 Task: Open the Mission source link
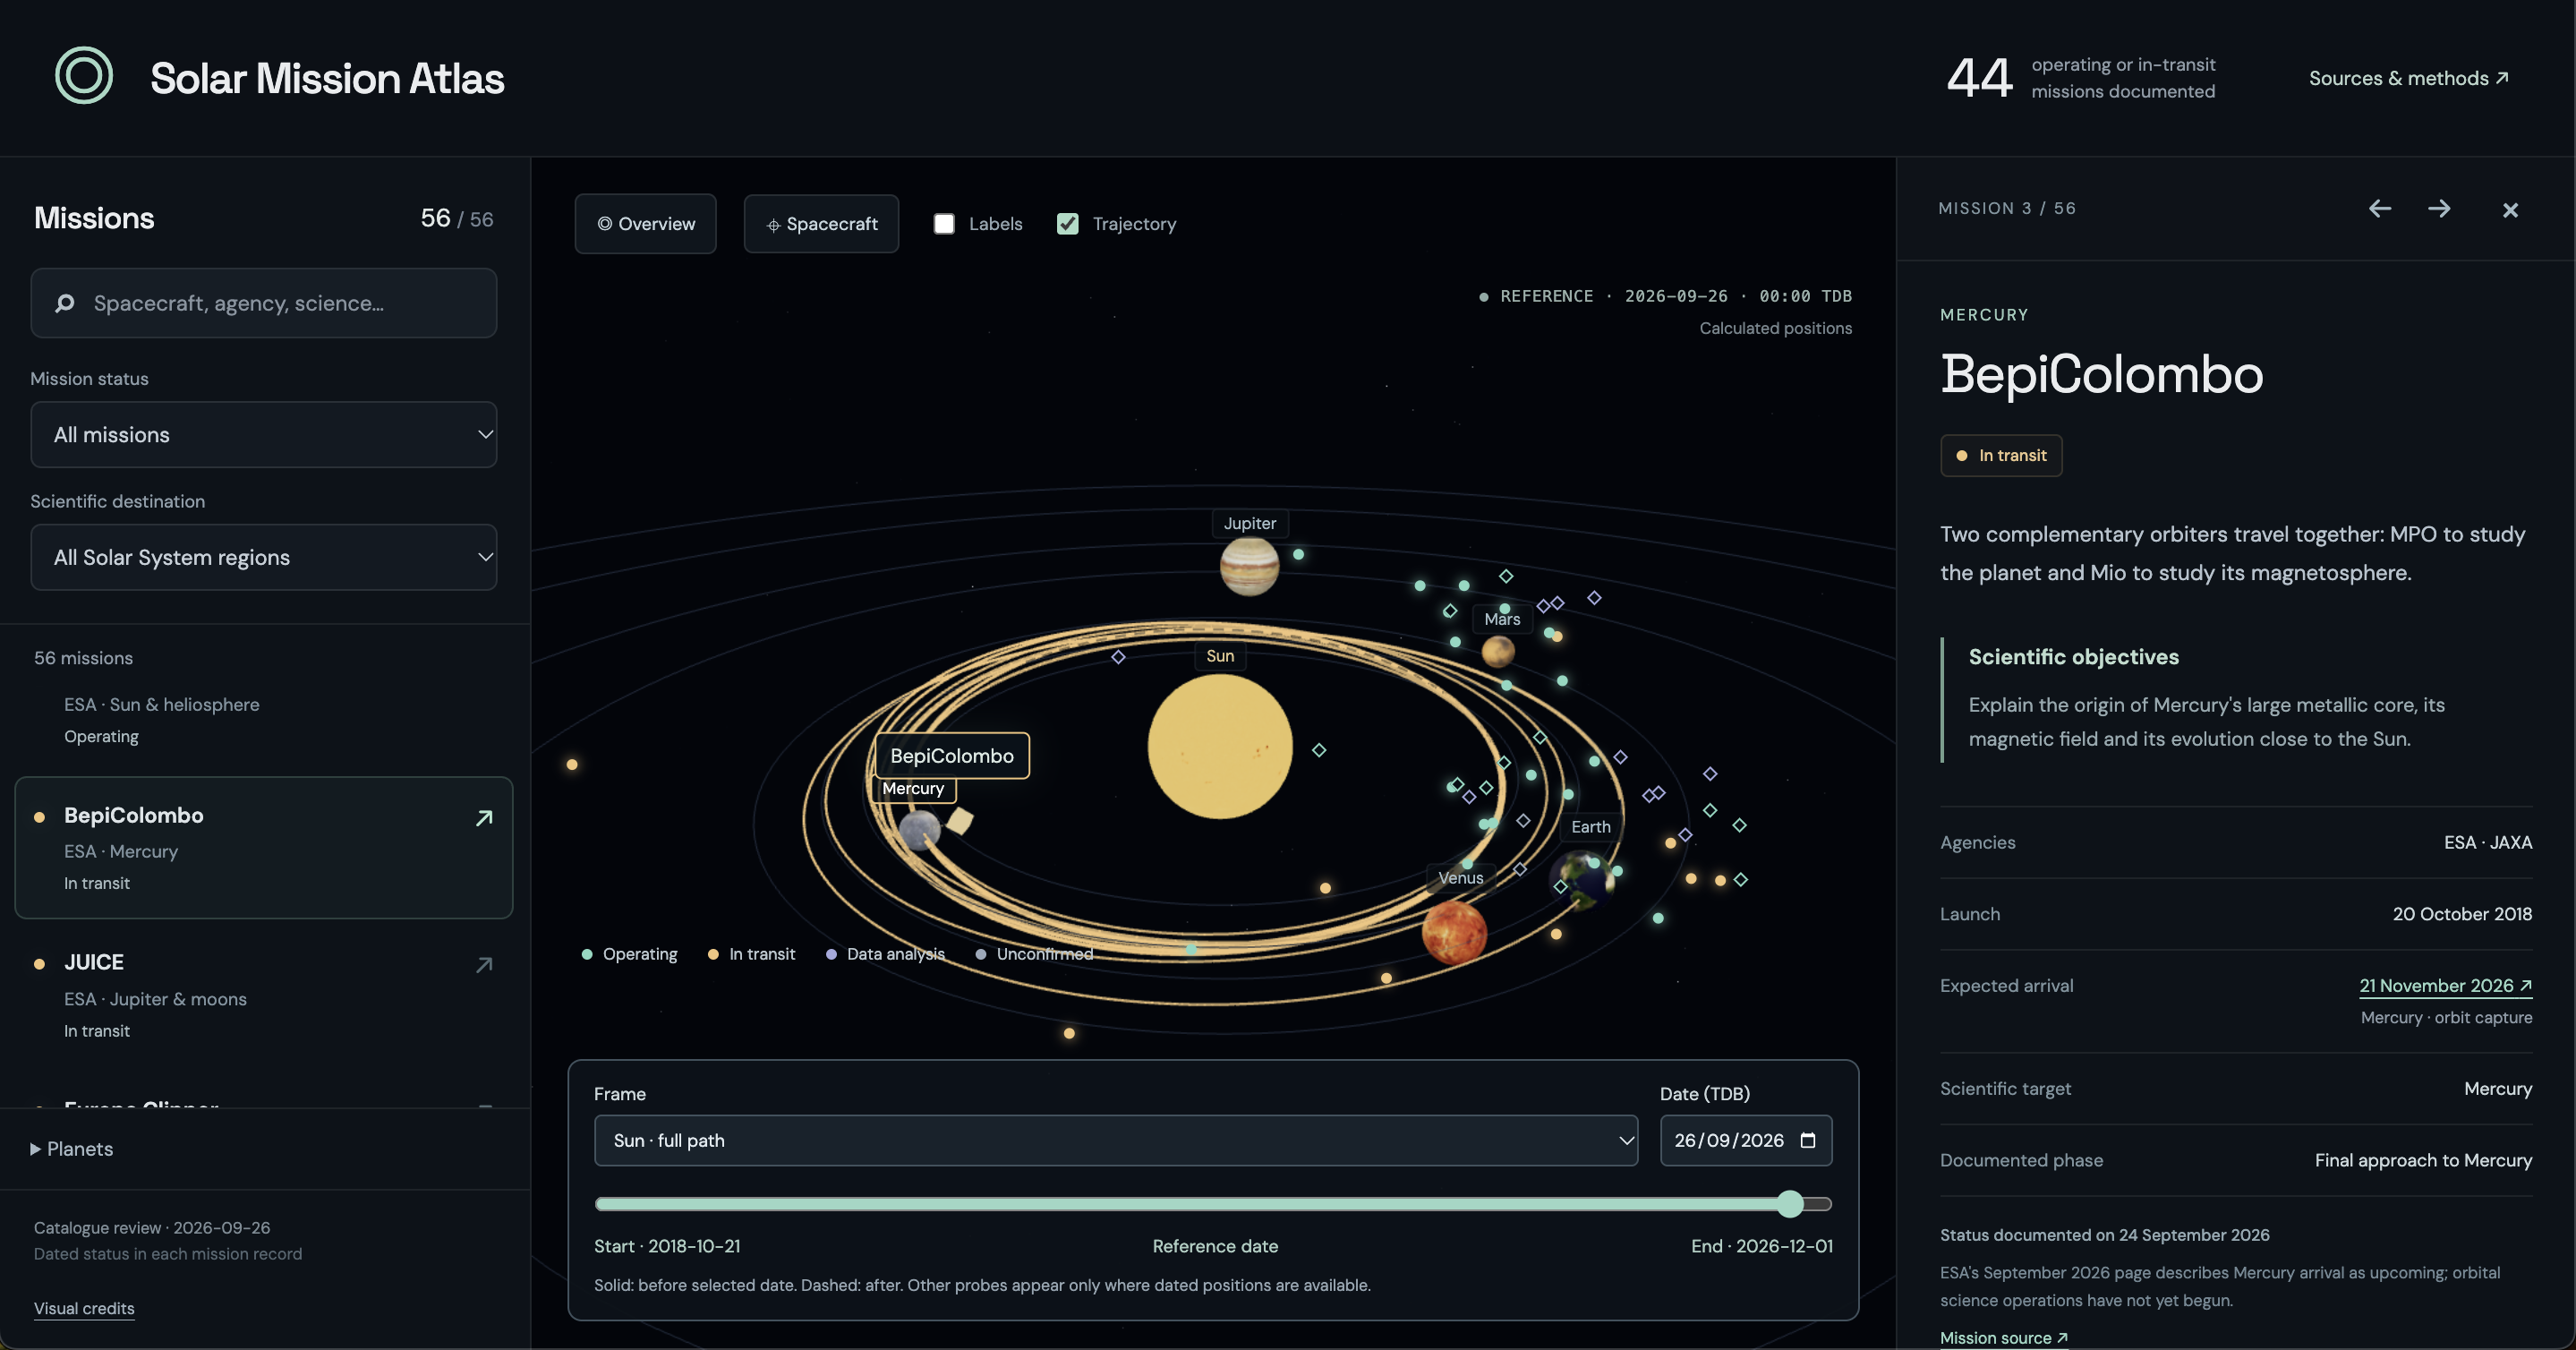click(2004, 1338)
